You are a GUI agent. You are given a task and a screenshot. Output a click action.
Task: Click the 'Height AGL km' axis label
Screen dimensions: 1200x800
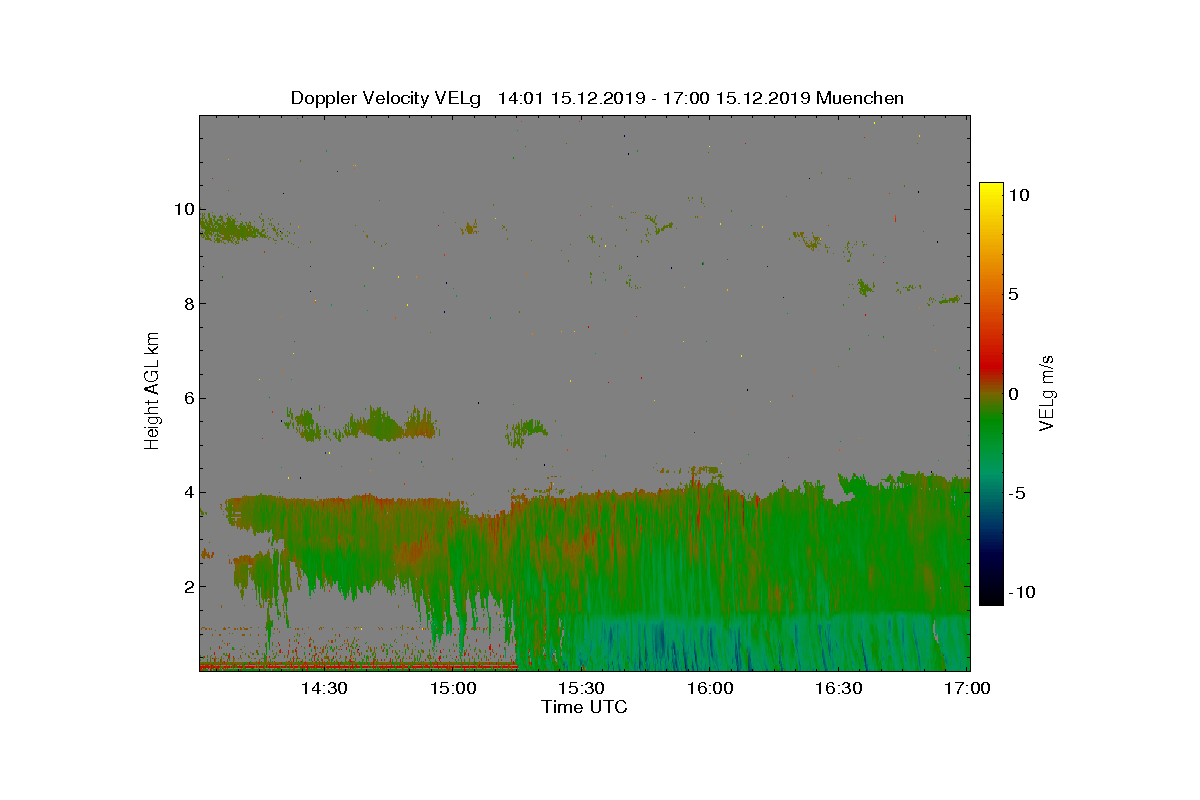152,390
